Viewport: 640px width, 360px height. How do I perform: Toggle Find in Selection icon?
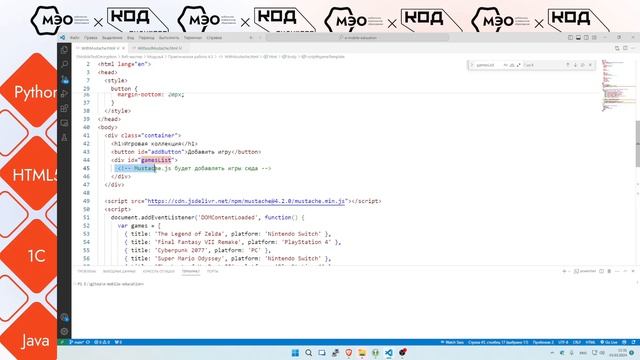point(583,65)
